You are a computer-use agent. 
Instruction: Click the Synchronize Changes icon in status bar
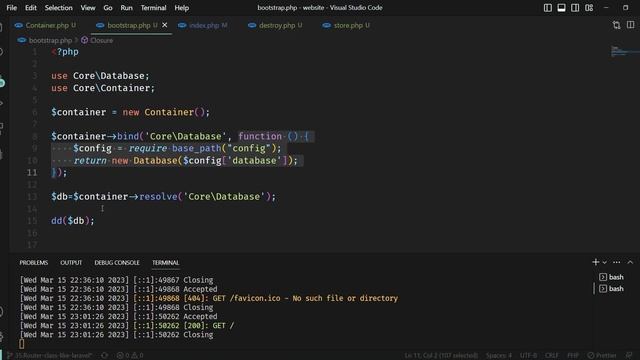(105, 356)
